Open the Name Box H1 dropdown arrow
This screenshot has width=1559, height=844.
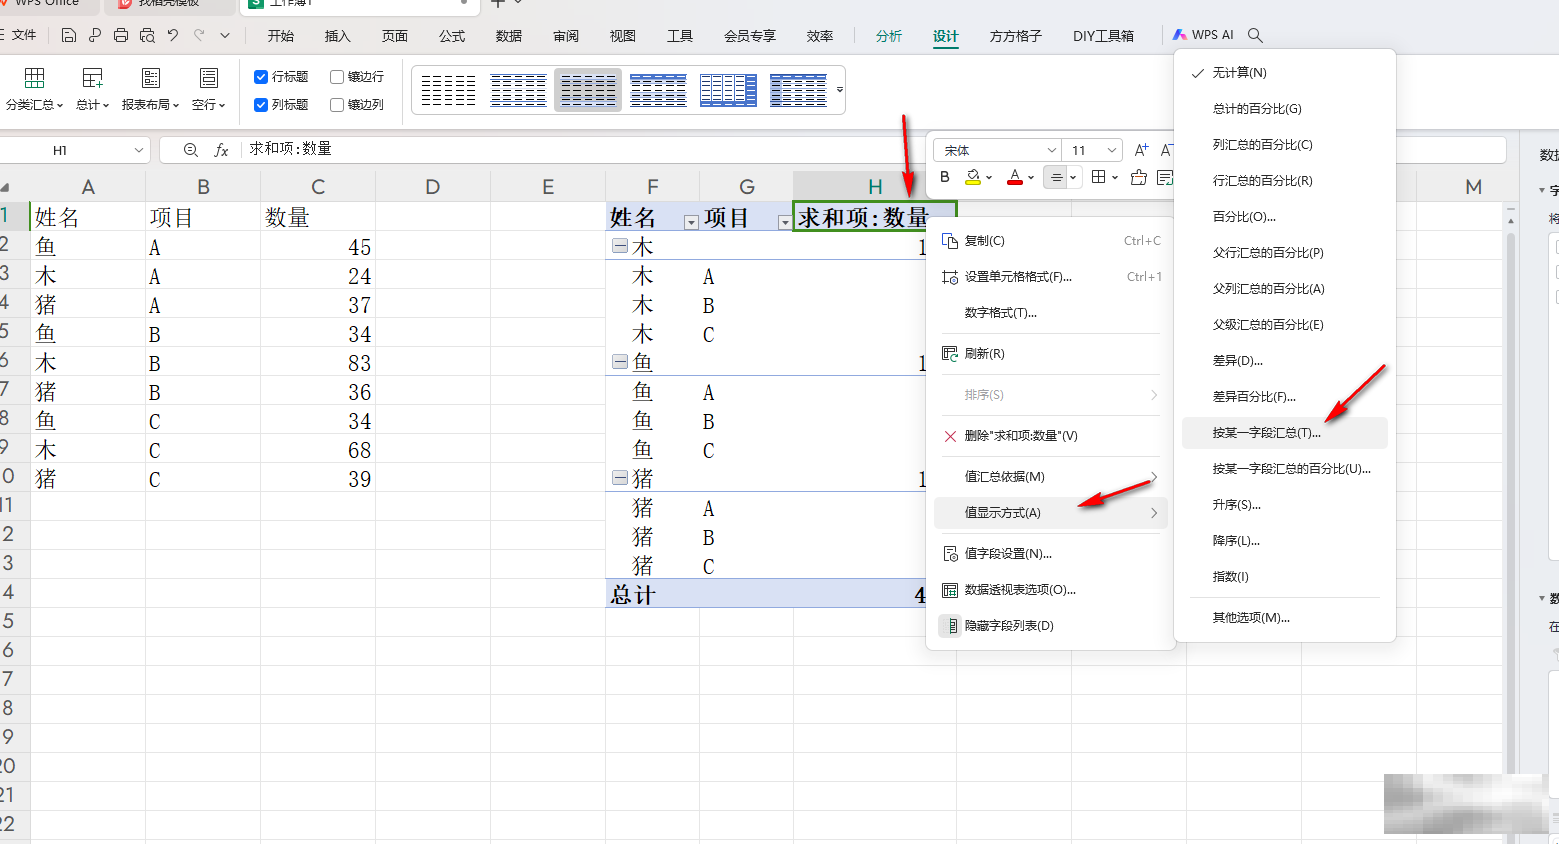point(138,150)
